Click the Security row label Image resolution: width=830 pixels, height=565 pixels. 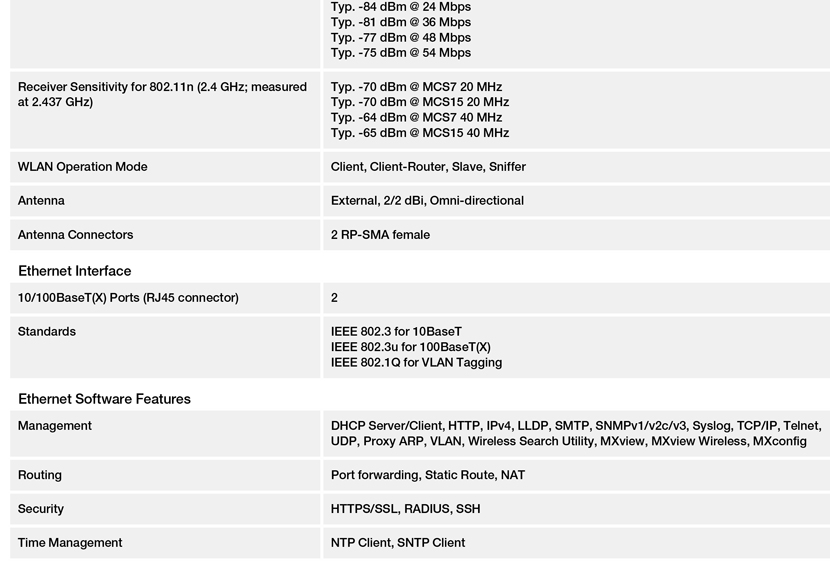41,509
